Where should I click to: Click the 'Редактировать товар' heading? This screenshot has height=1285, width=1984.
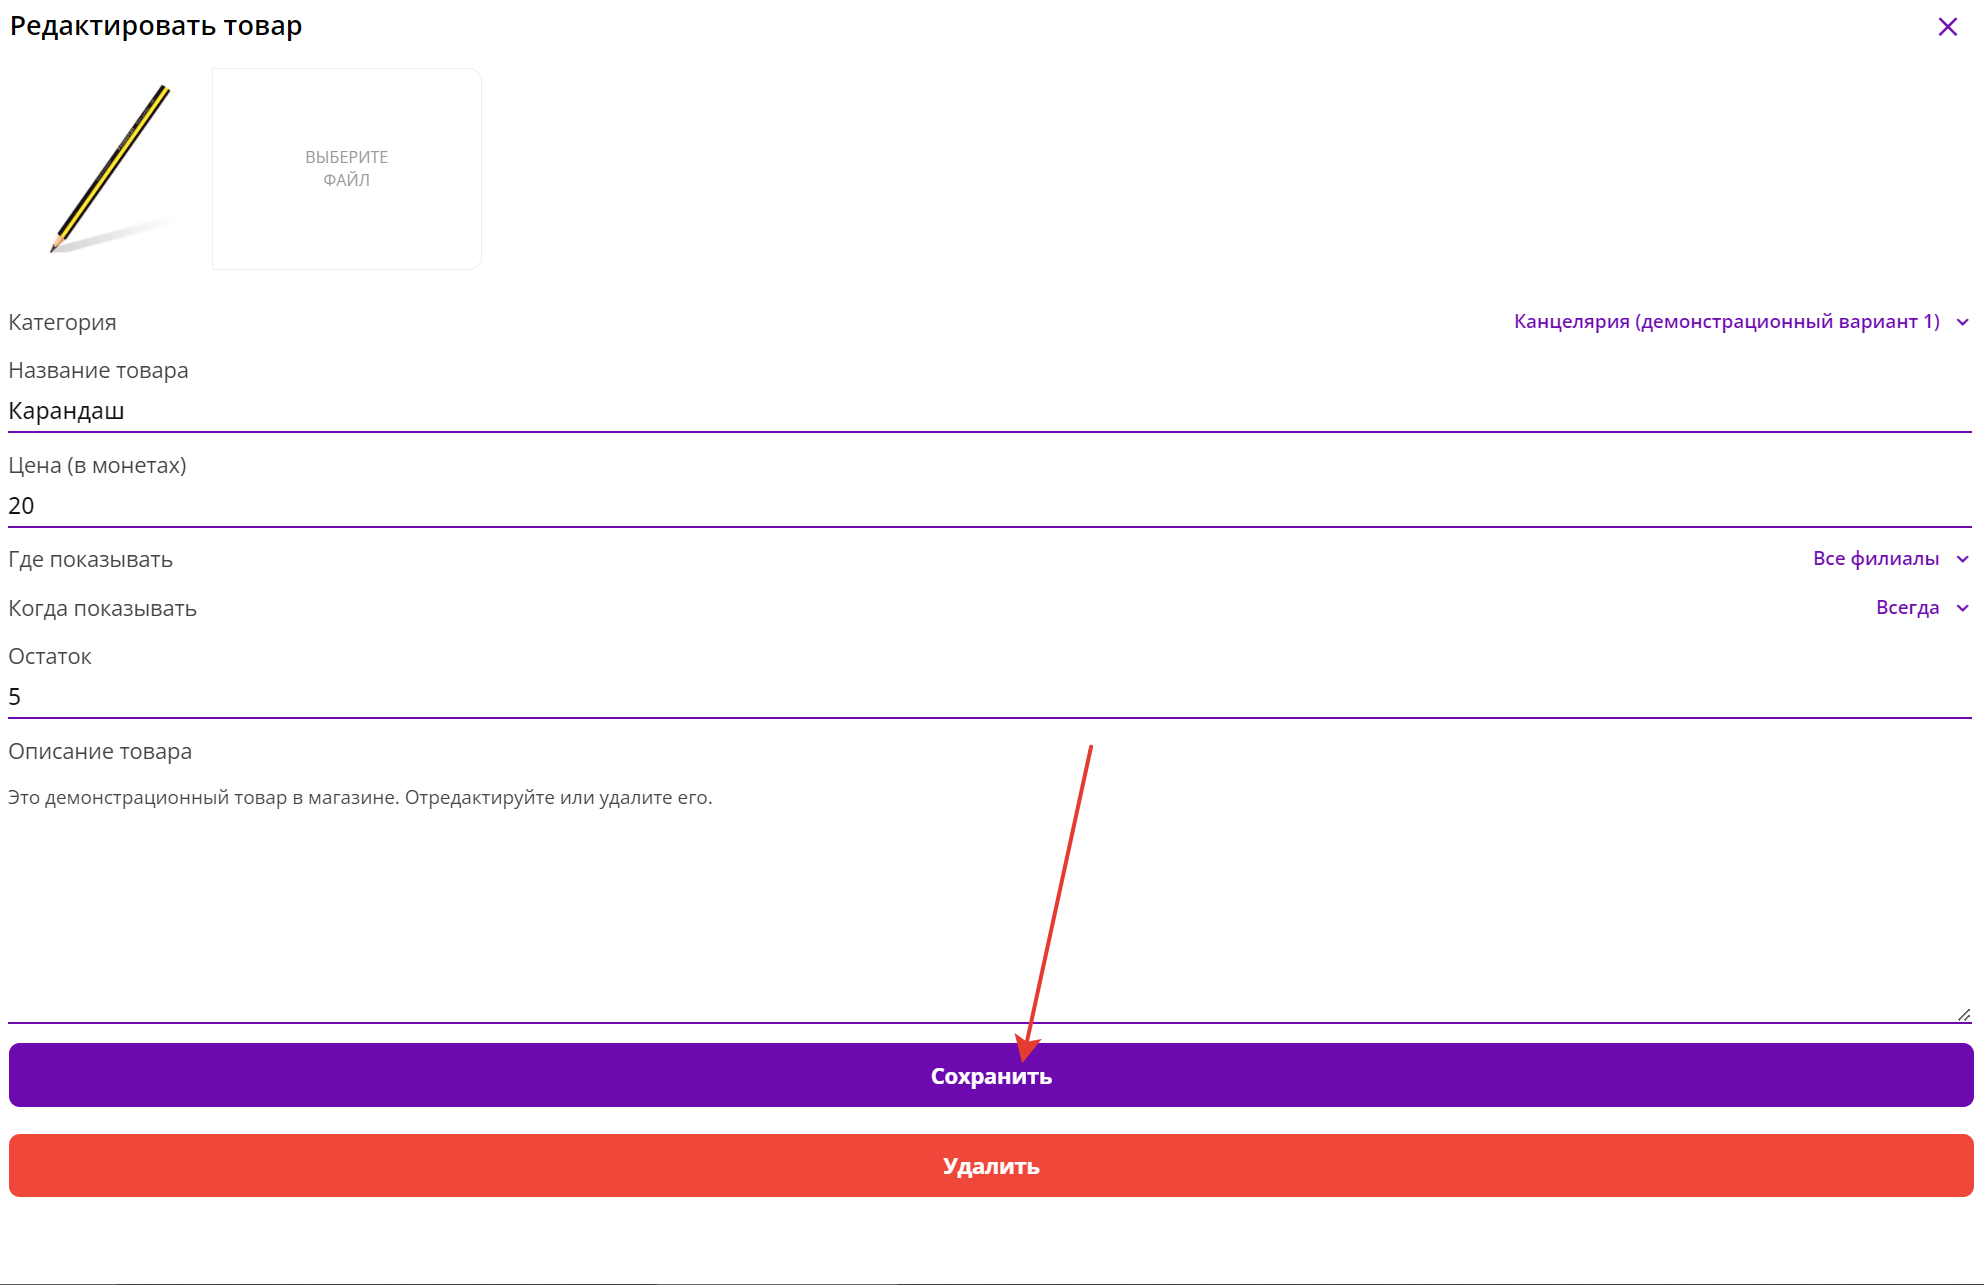tap(156, 26)
